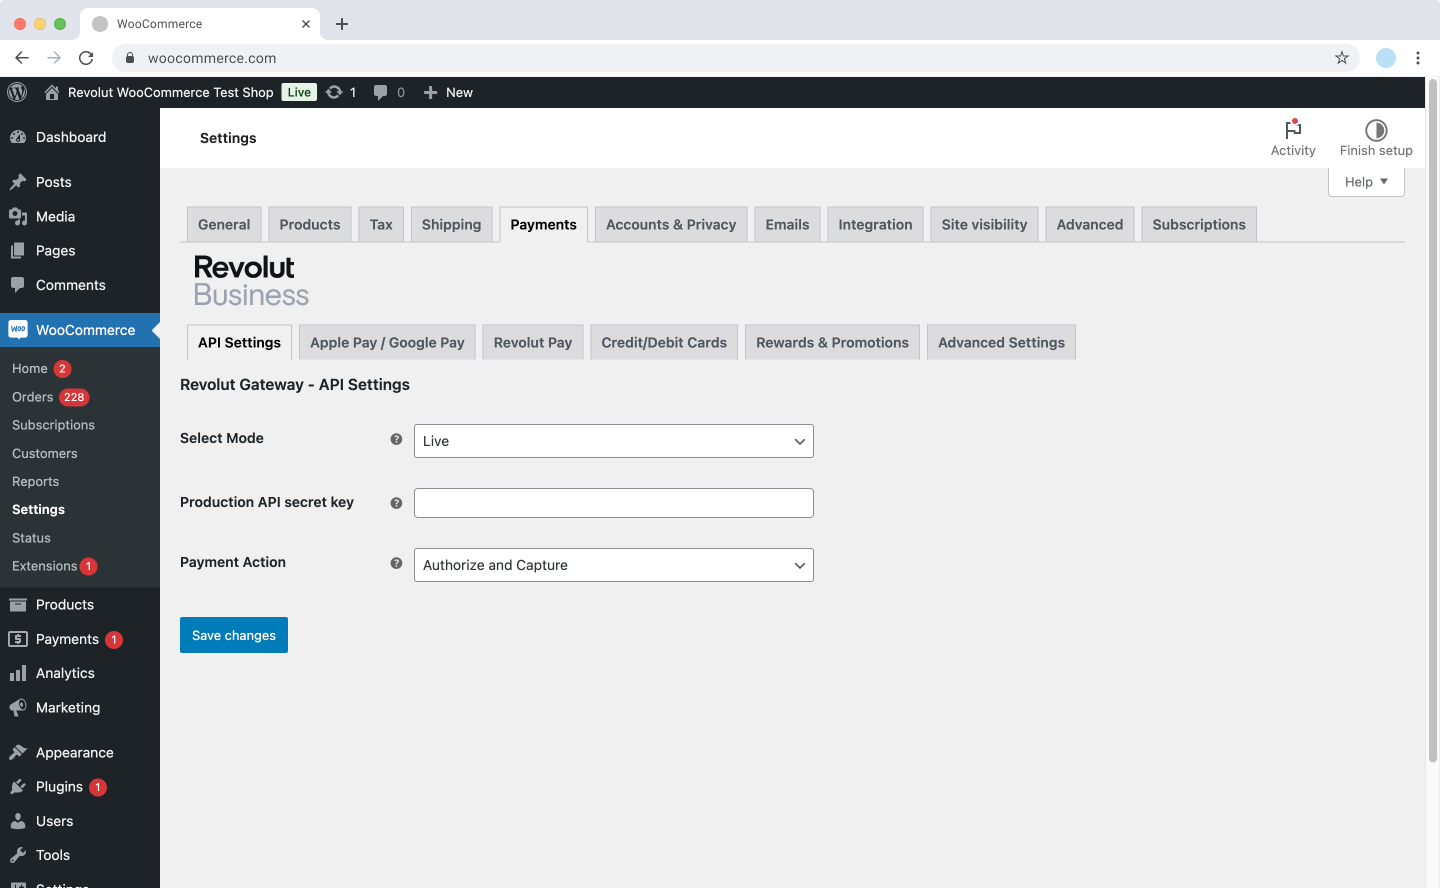Image resolution: width=1440 pixels, height=888 pixels.
Task: Click the WordPress logo in admin bar
Action: pyautogui.click(x=17, y=92)
